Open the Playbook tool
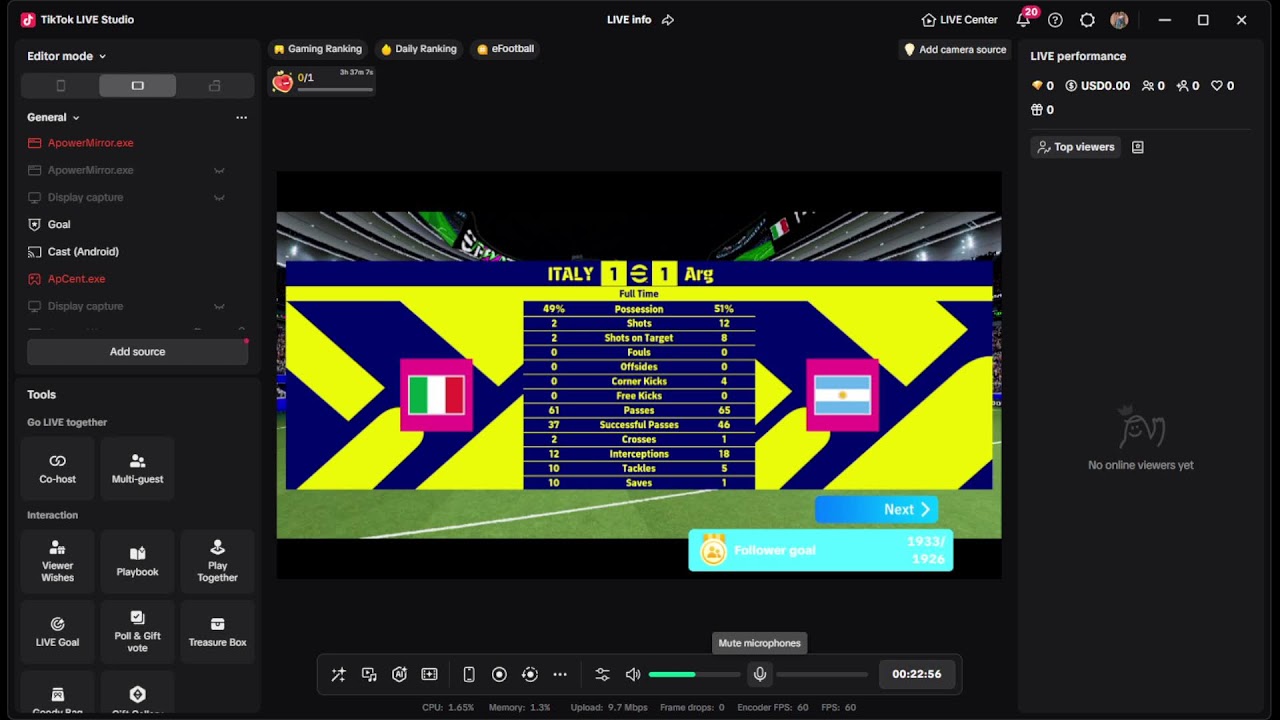 click(x=138, y=561)
